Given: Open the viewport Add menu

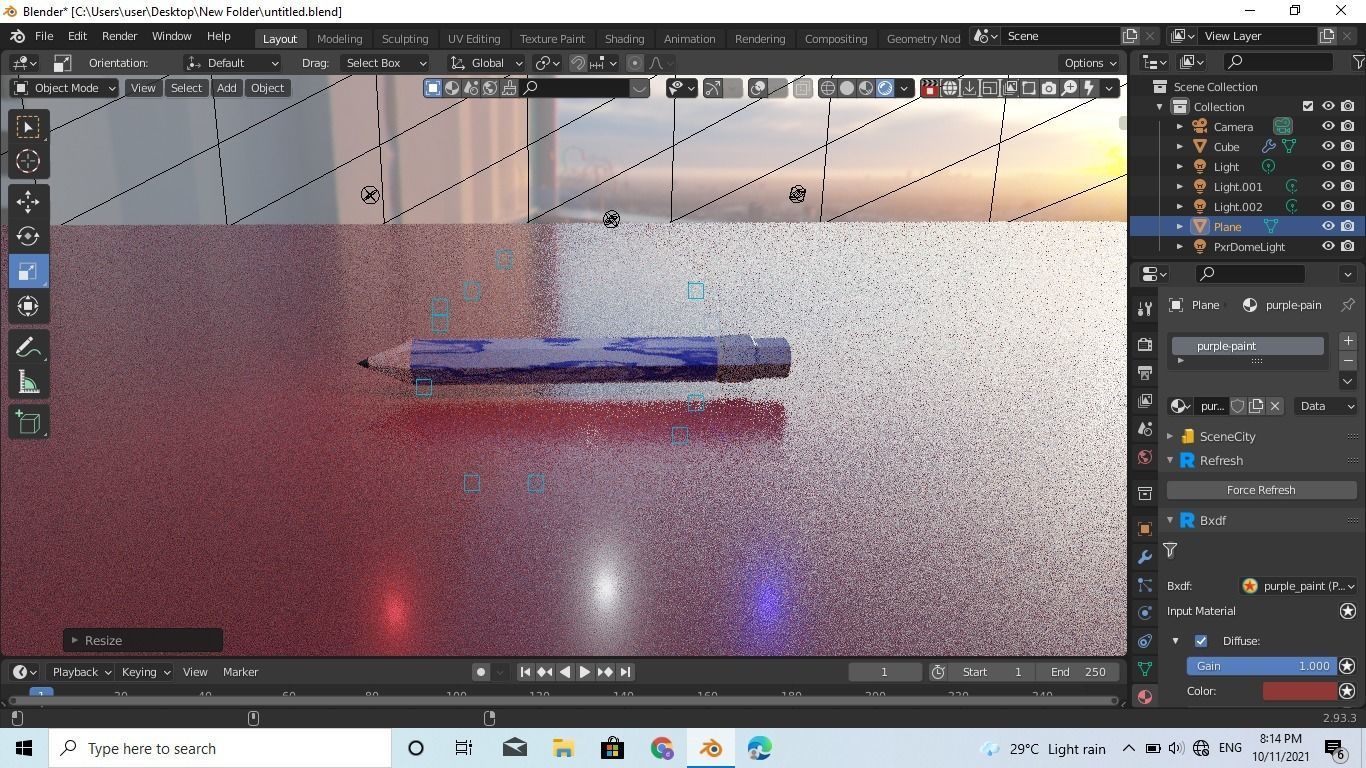Looking at the screenshot, I should coord(227,88).
